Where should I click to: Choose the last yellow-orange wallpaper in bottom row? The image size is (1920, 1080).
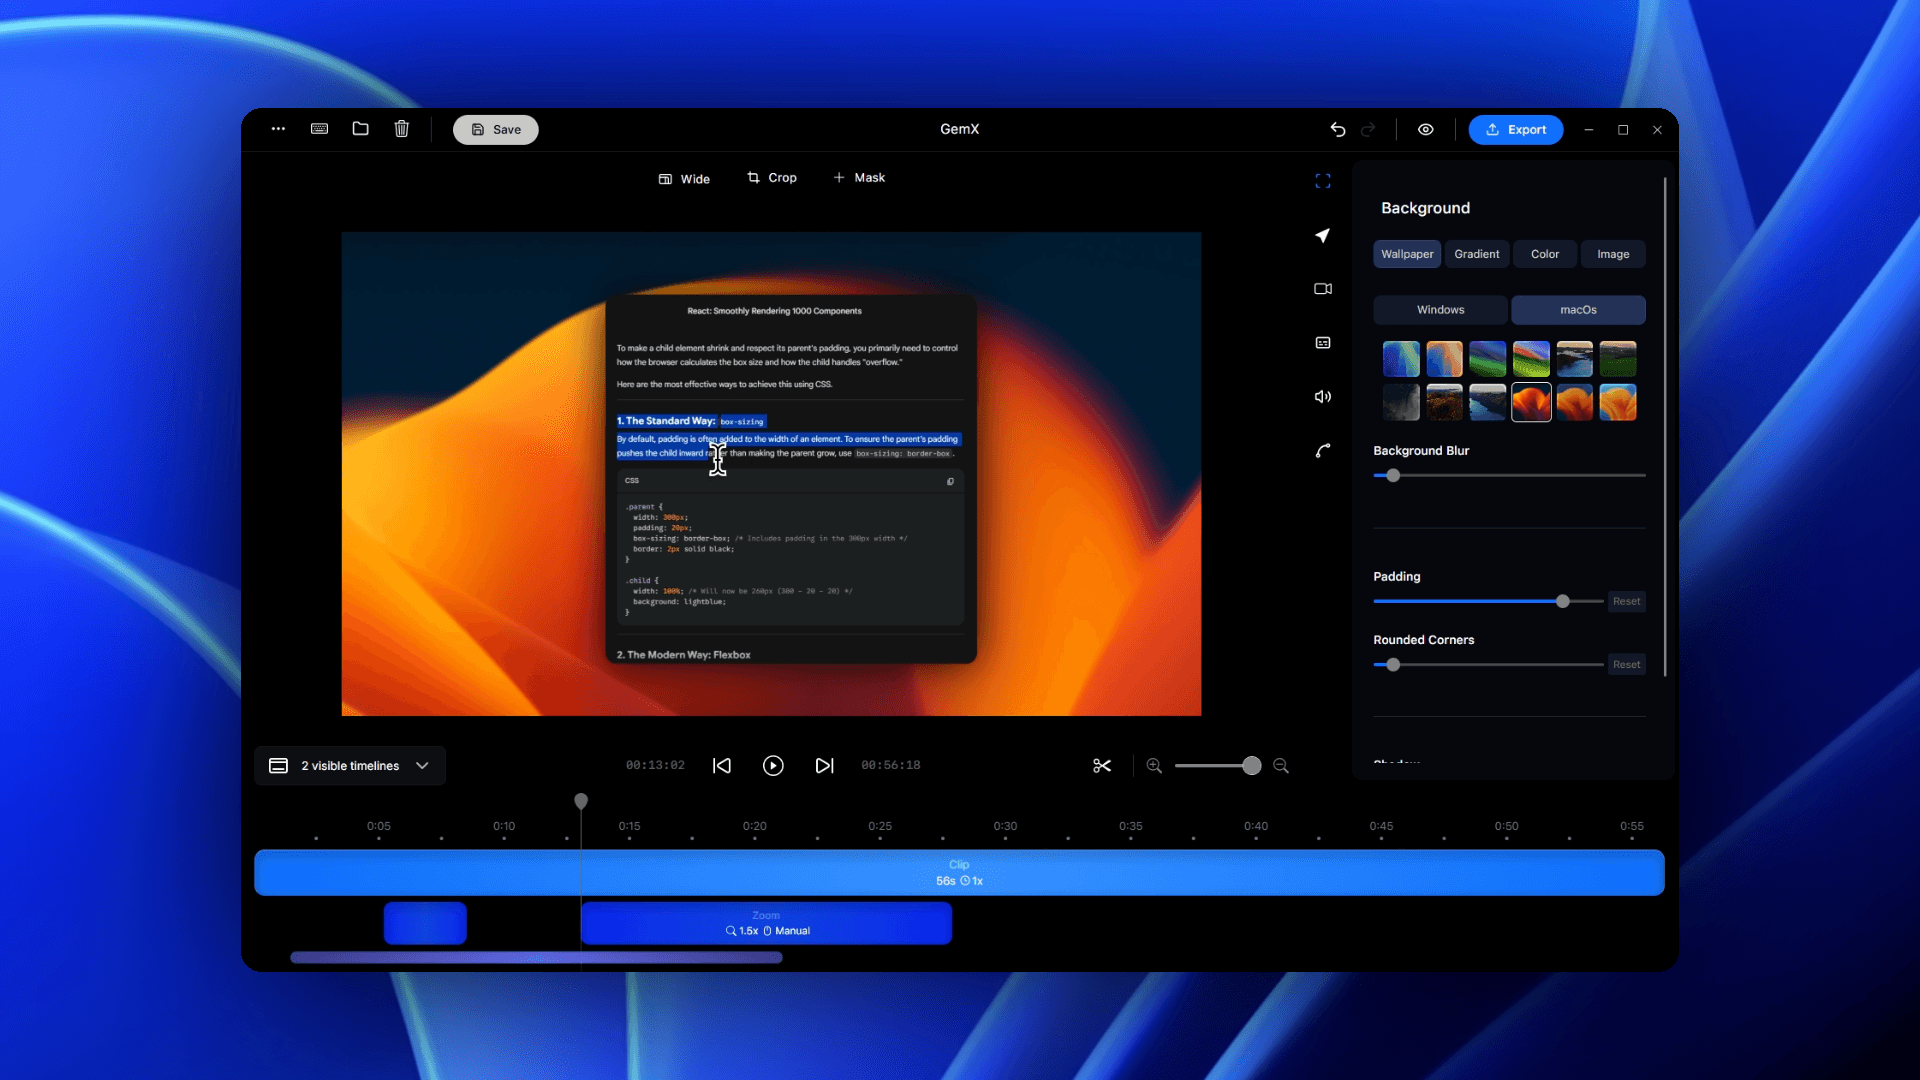pyautogui.click(x=1618, y=402)
